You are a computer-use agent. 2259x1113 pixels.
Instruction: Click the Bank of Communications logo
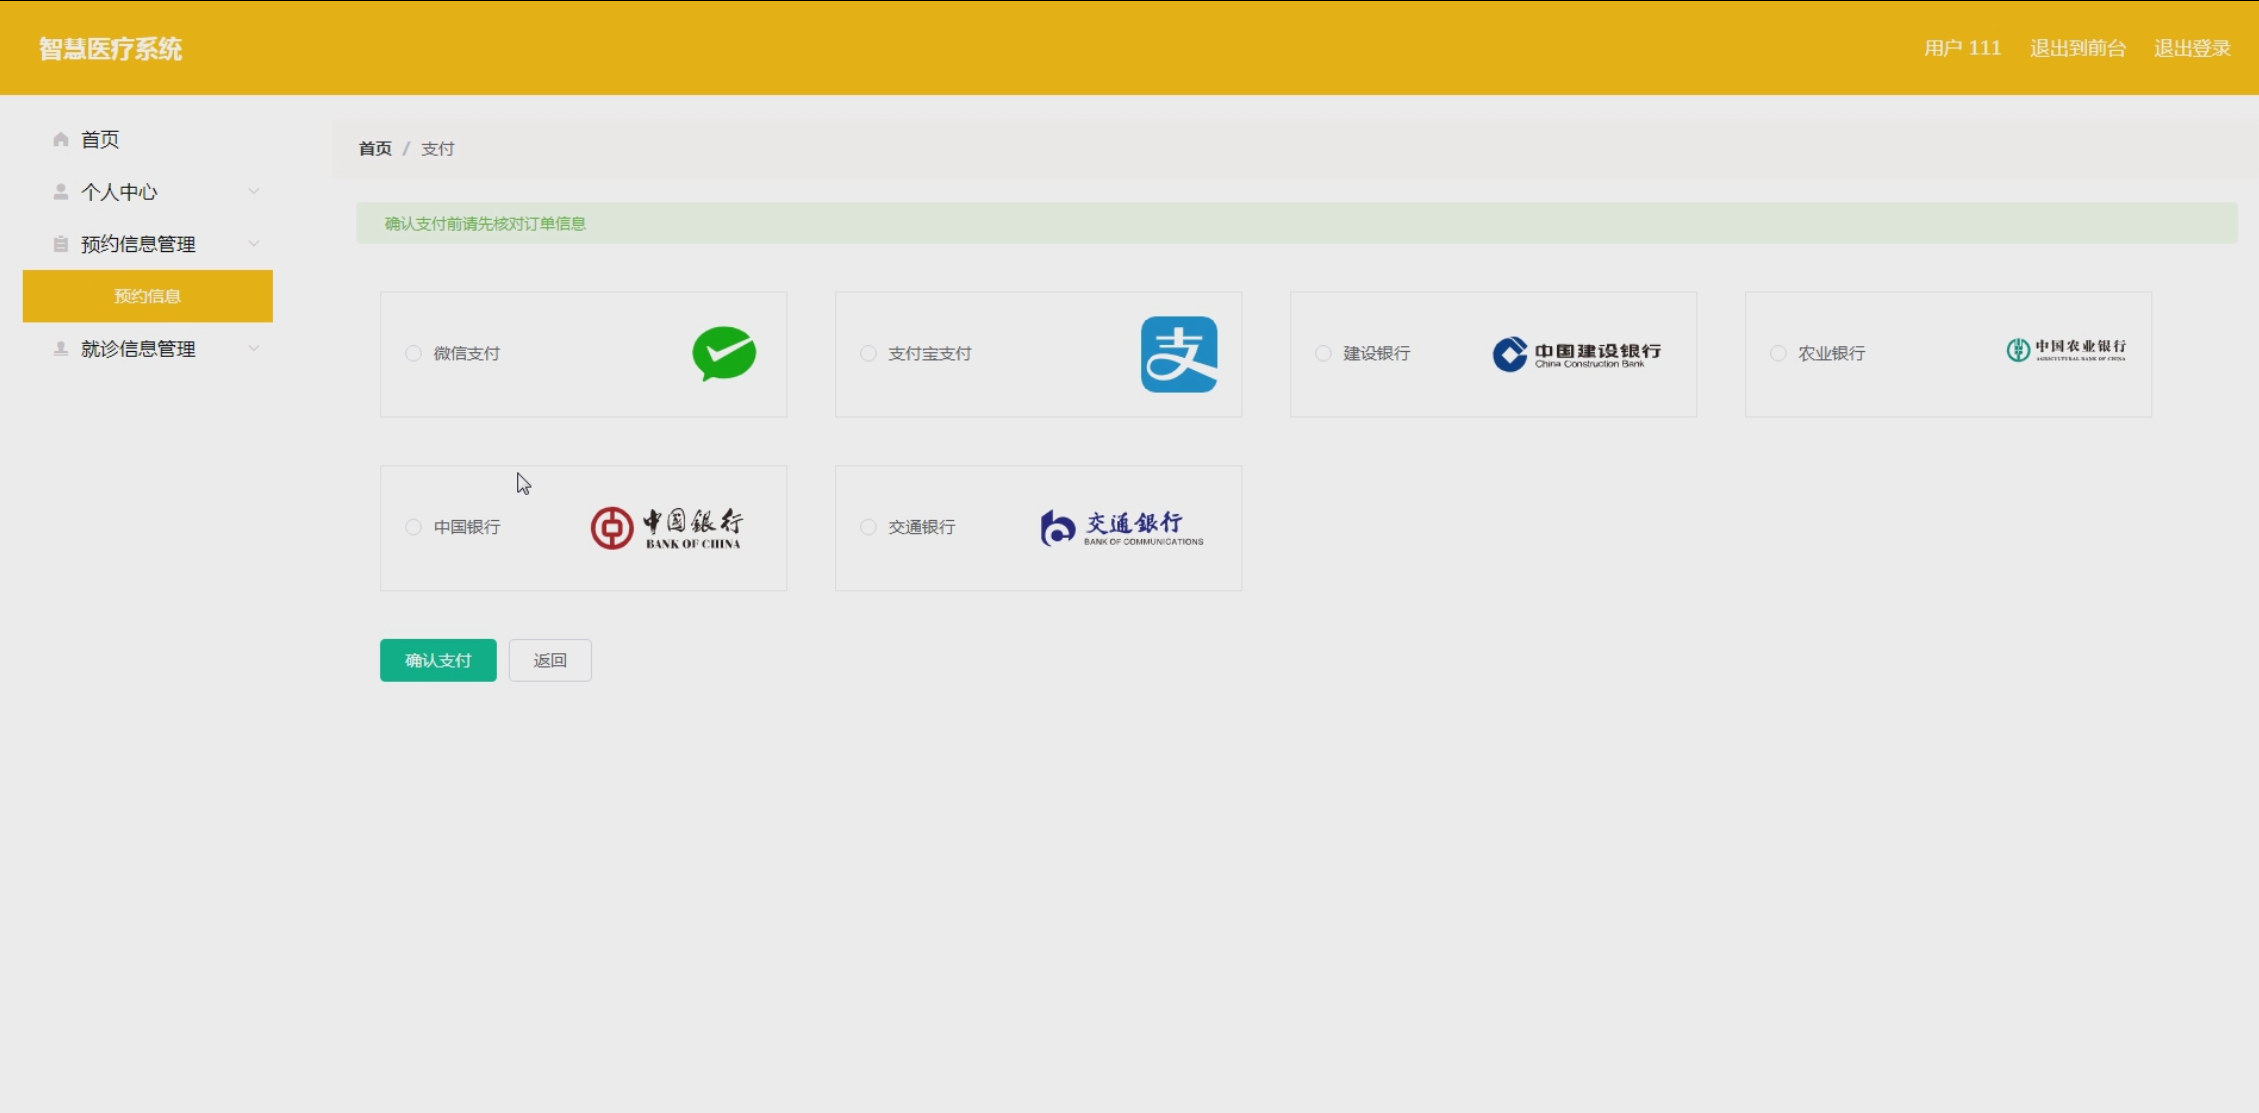[x=1121, y=527]
